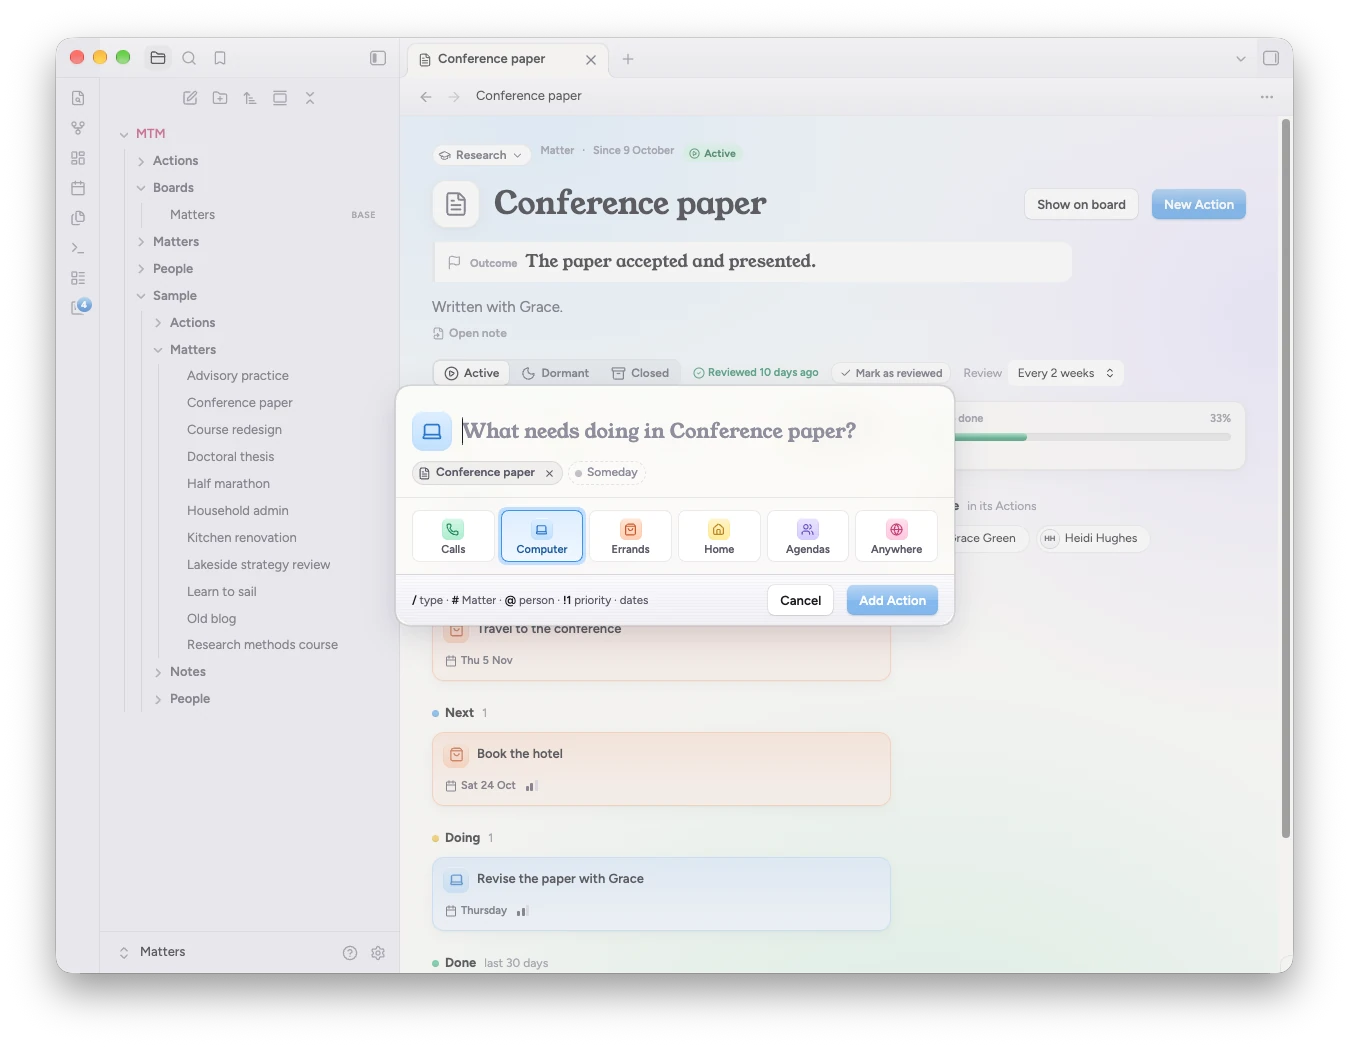The width and height of the screenshot is (1349, 1047).
Task: Cancel the new action dialog
Action: coord(800,600)
